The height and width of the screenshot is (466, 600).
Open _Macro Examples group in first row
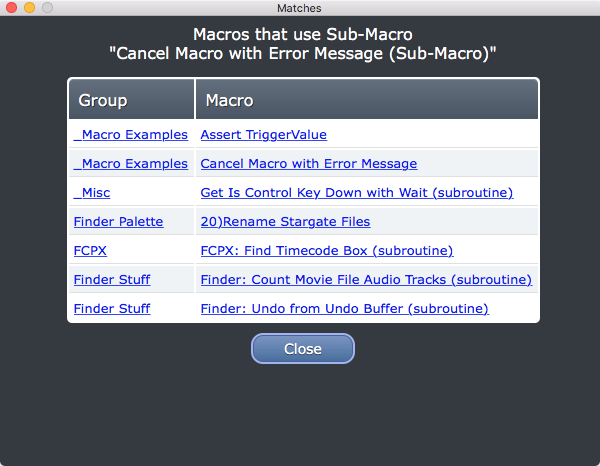coord(131,135)
